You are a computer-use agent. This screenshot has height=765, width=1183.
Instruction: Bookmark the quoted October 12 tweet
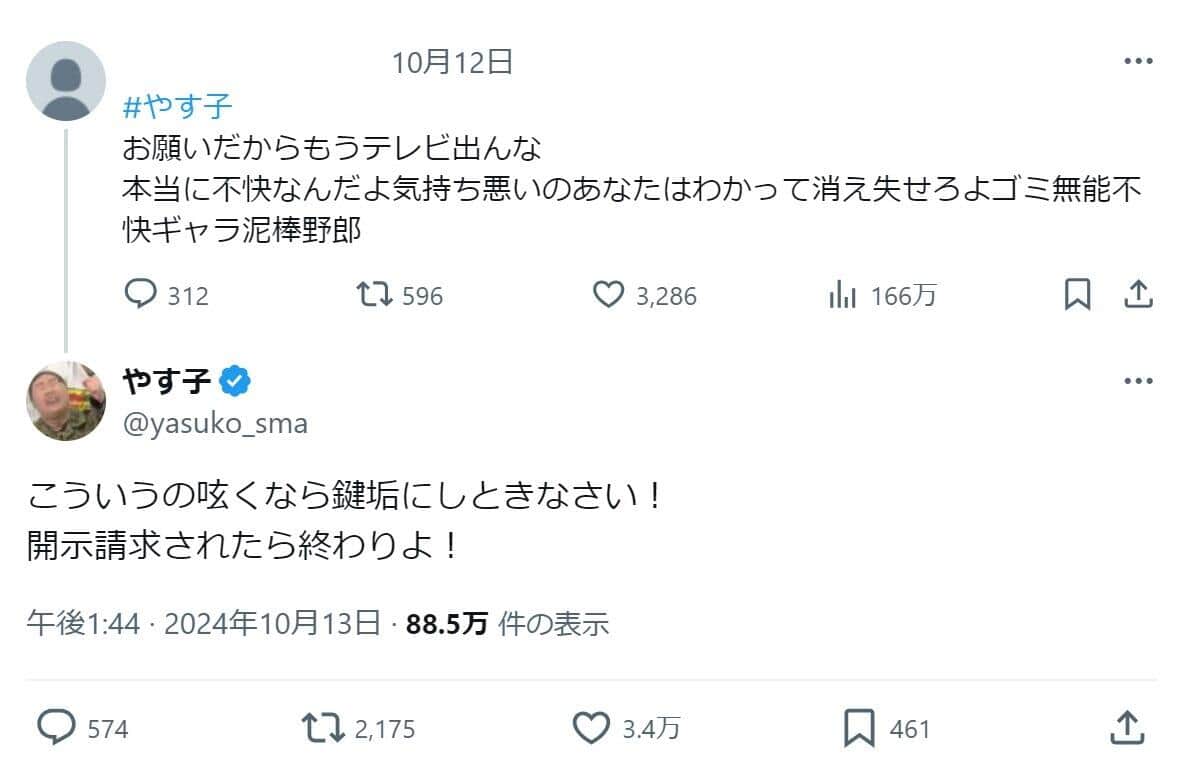[x=1077, y=295]
